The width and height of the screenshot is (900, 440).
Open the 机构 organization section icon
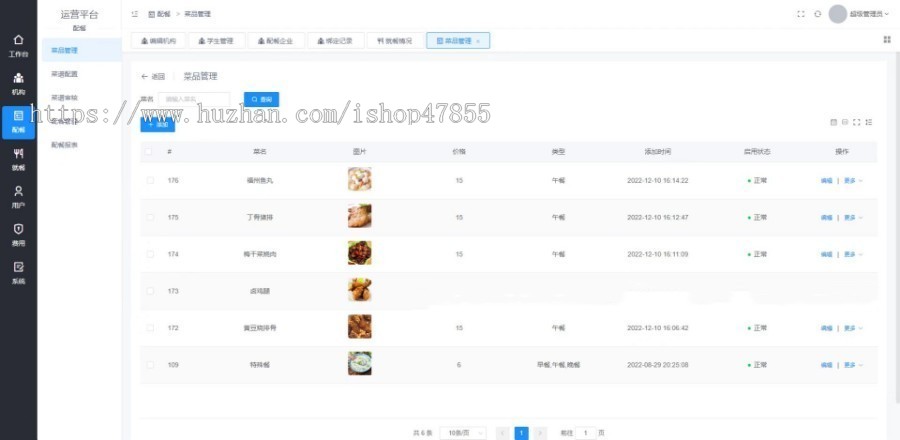[18, 78]
